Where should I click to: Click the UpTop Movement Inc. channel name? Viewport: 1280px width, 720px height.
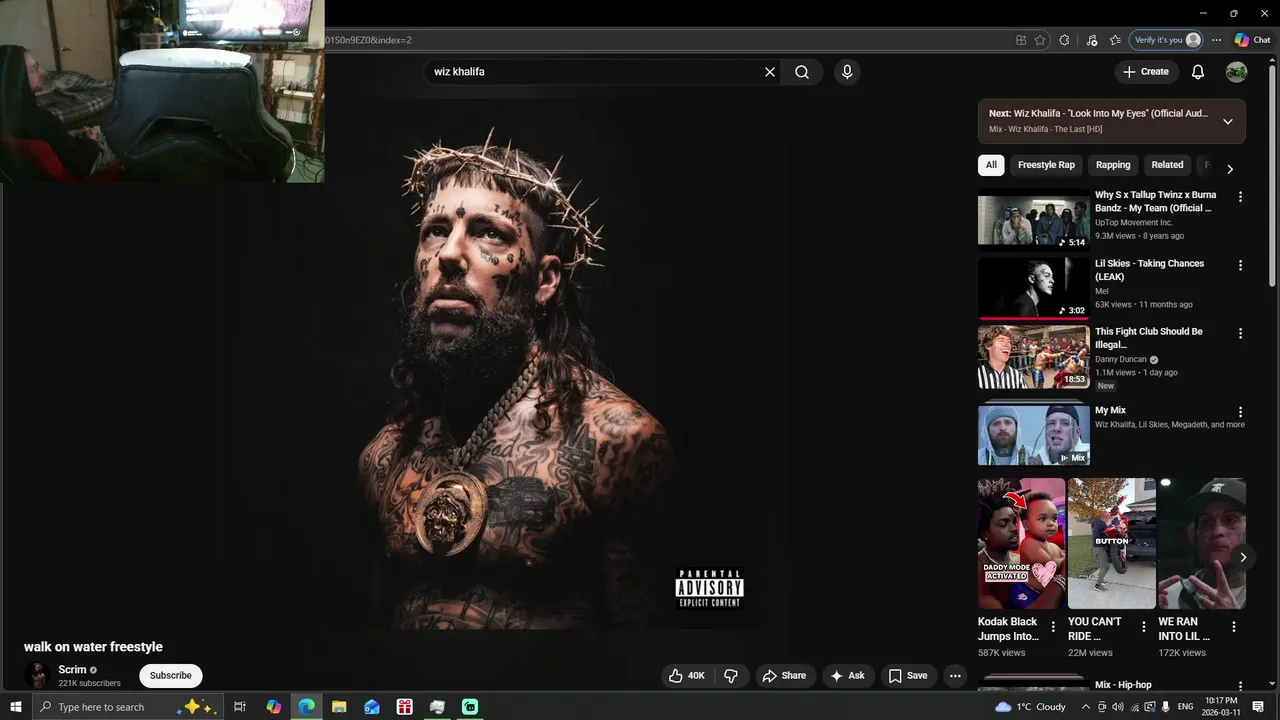[1134, 222]
